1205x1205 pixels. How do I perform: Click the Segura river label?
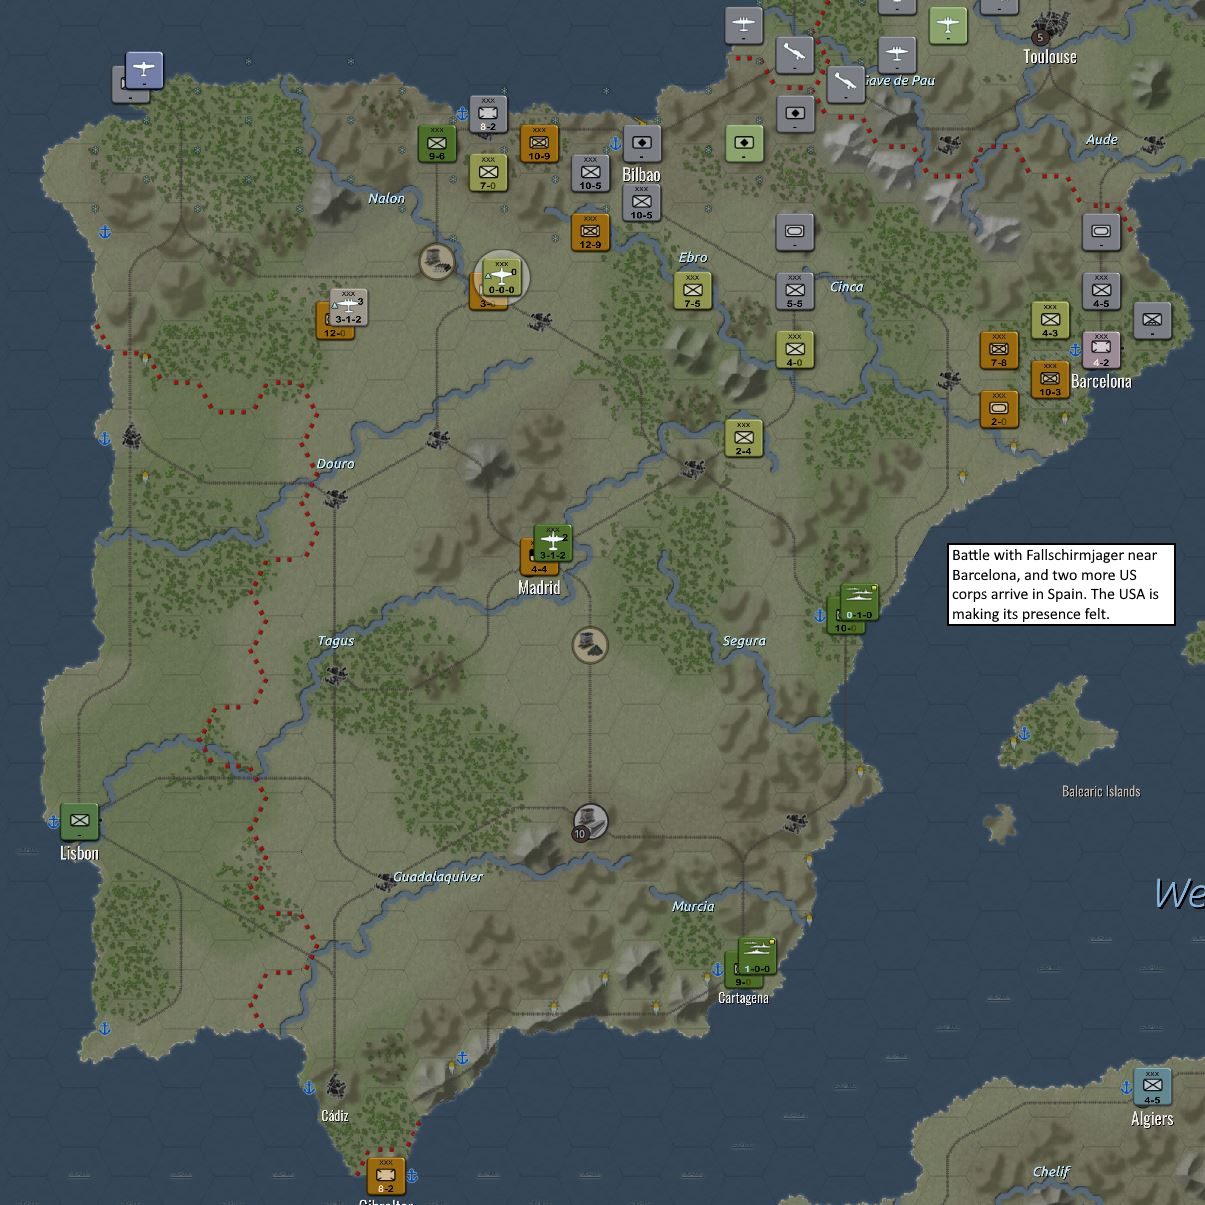[744, 640]
